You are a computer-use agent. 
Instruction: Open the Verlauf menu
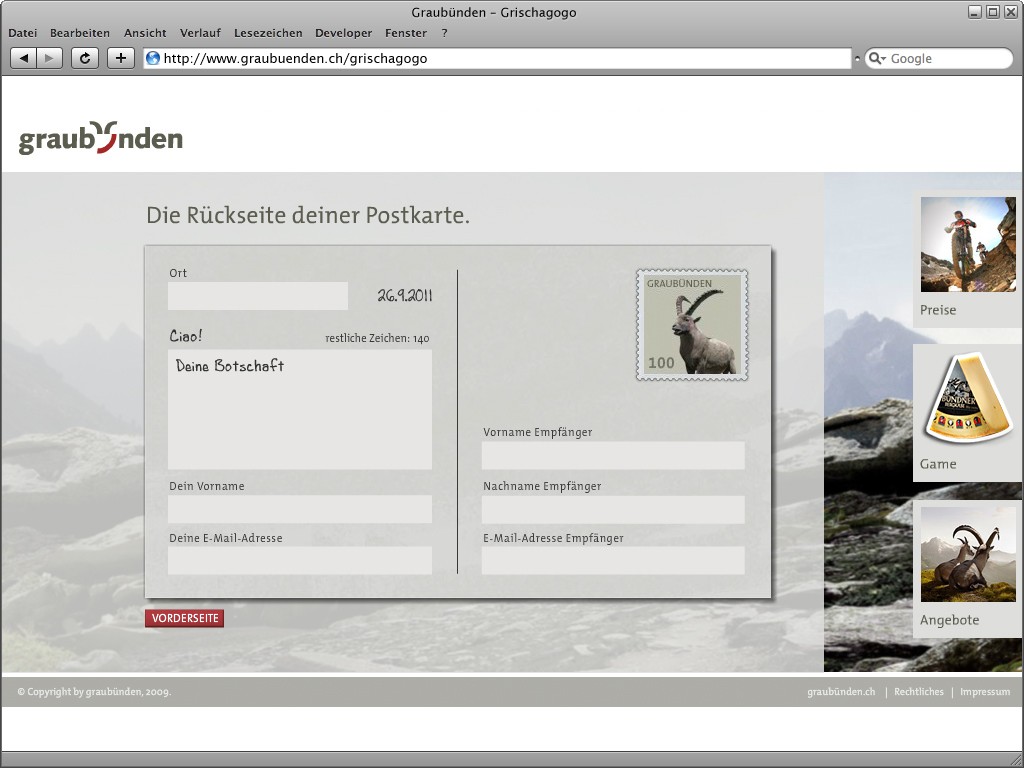(x=200, y=33)
